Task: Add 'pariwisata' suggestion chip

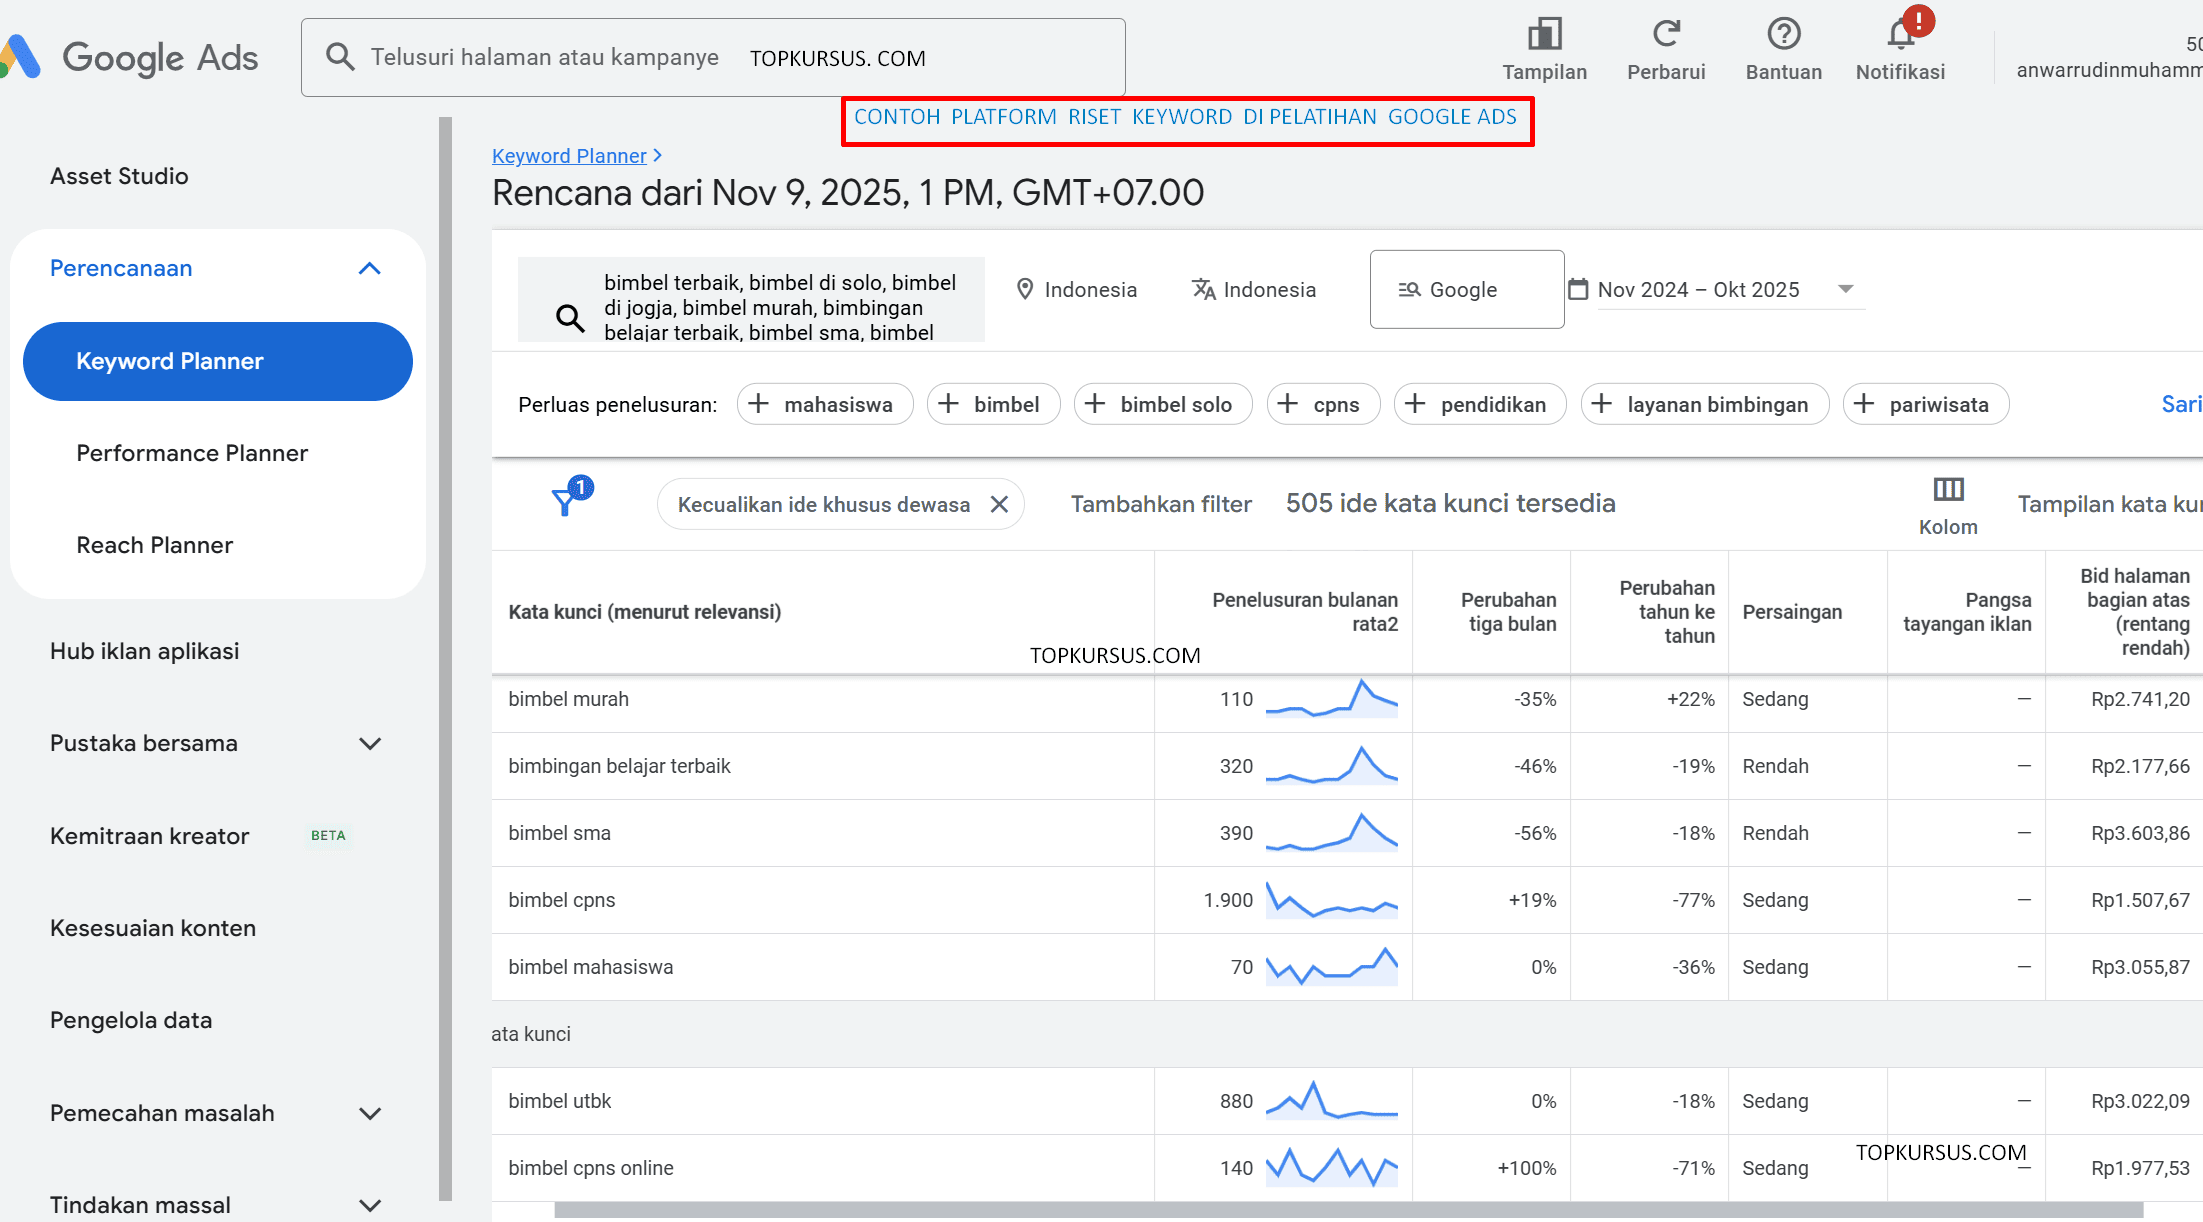Action: [x=1925, y=405]
